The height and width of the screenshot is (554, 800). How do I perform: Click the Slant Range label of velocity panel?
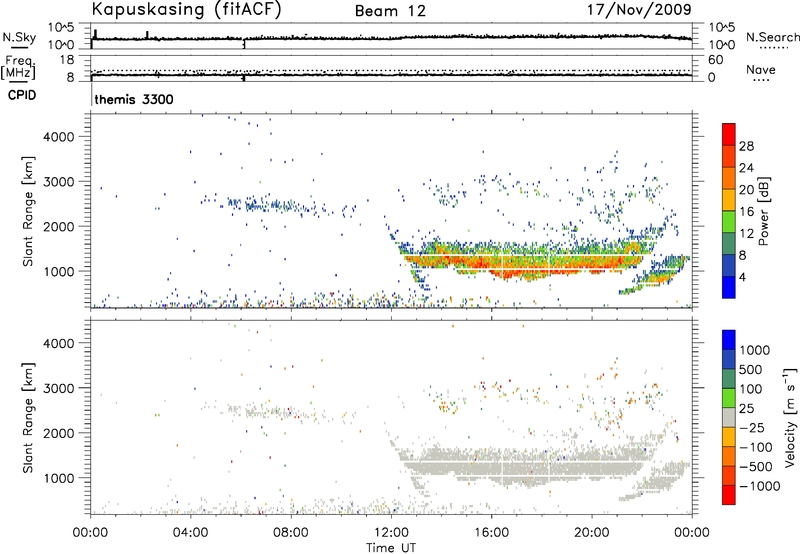(x=28, y=418)
